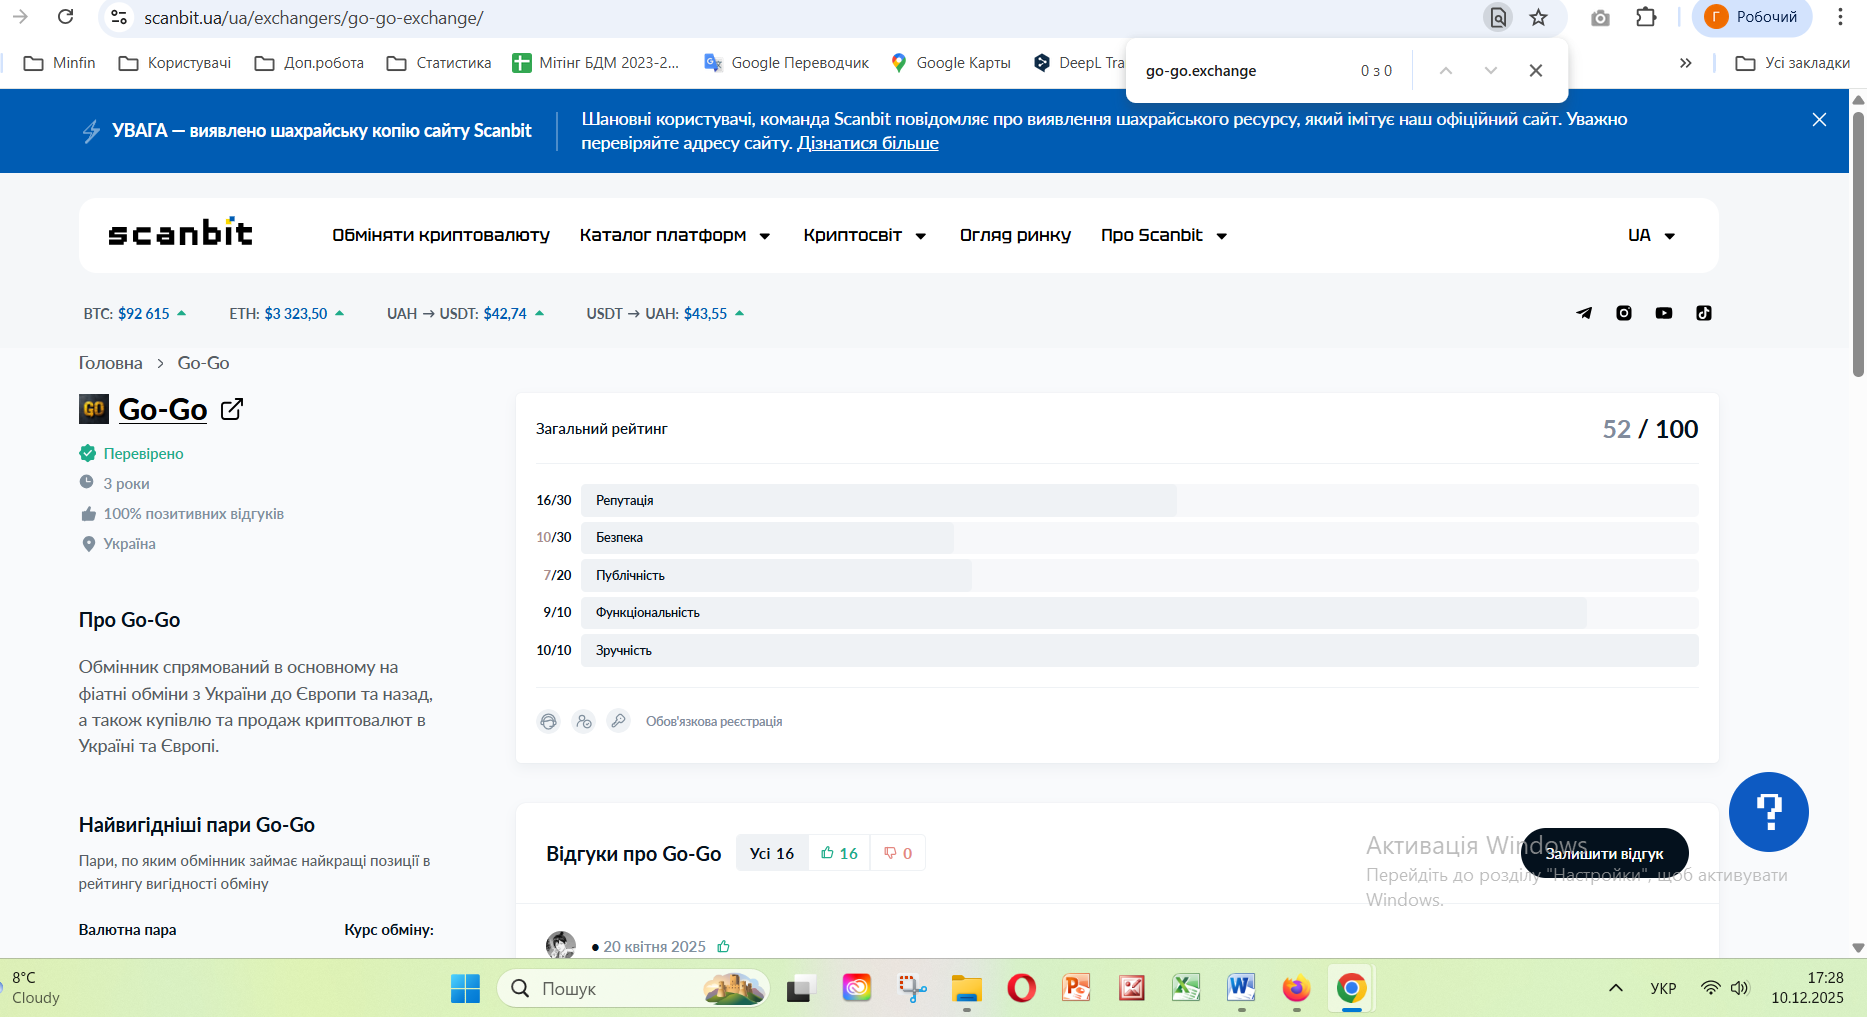Open the Google Переводчик bookmark
This screenshot has height=1017, width=1867.
[x=786, y=63]
